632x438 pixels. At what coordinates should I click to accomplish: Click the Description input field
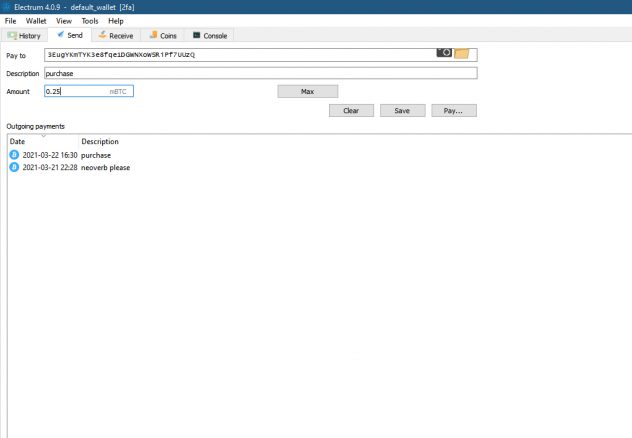tap(261, 73)
